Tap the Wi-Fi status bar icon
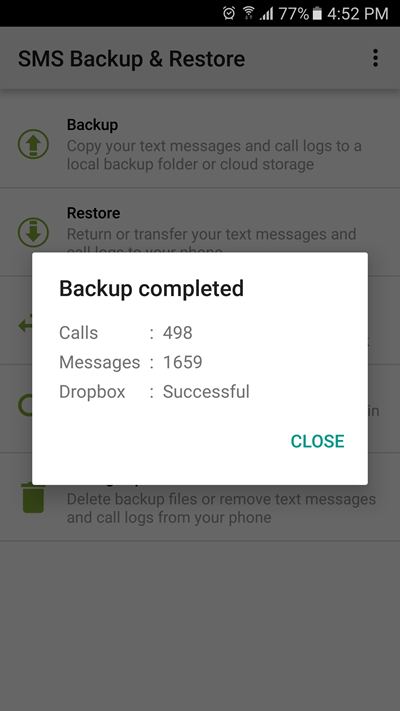The image size is (400, 711). pyautogui.click(x=248, y=13)
